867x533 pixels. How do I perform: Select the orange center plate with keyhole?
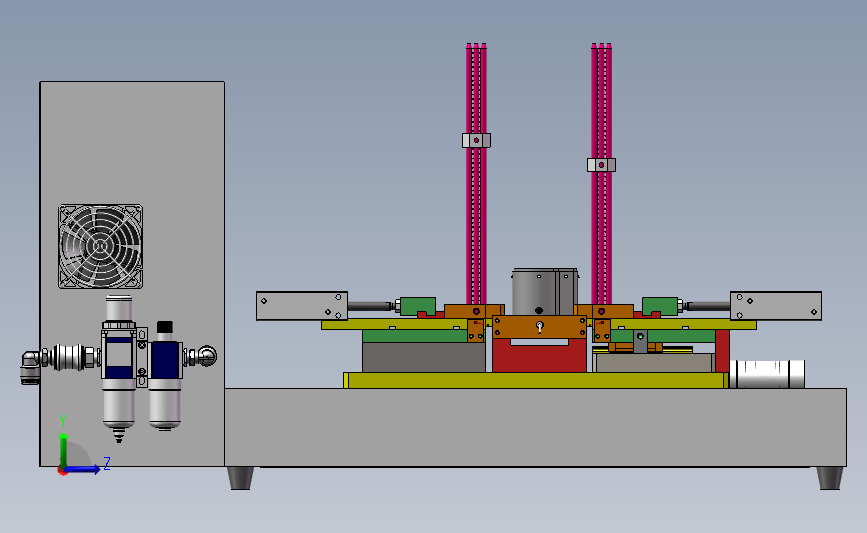tap(539, 327)
